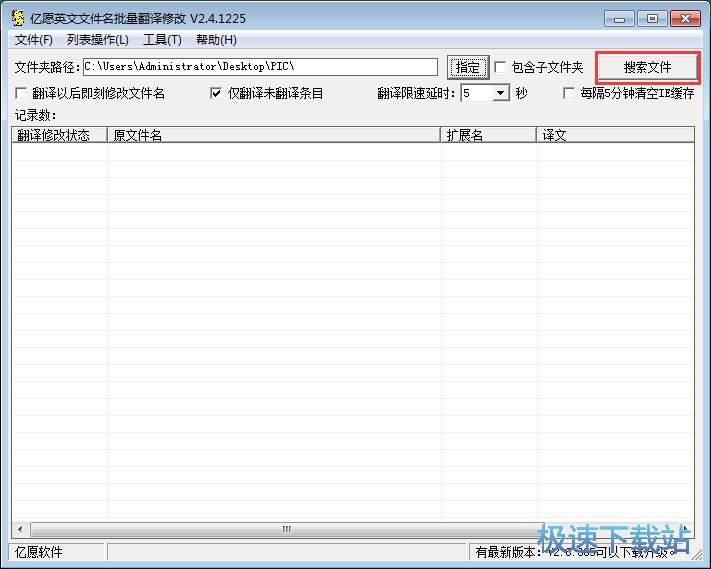
Task: Close the application window
Action: pos(685,19)
